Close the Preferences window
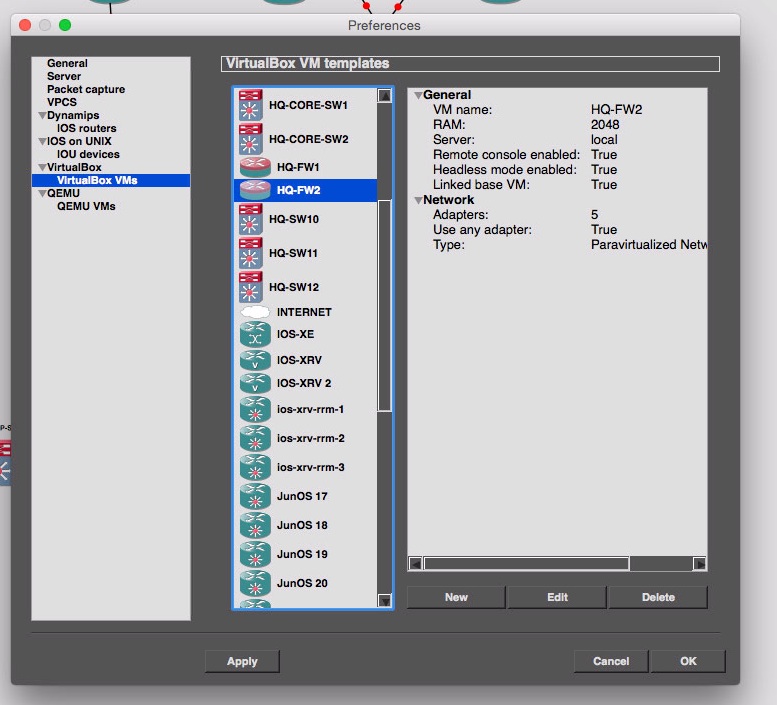The width and height of the screenshot is (777, 705). click(25, 25)
